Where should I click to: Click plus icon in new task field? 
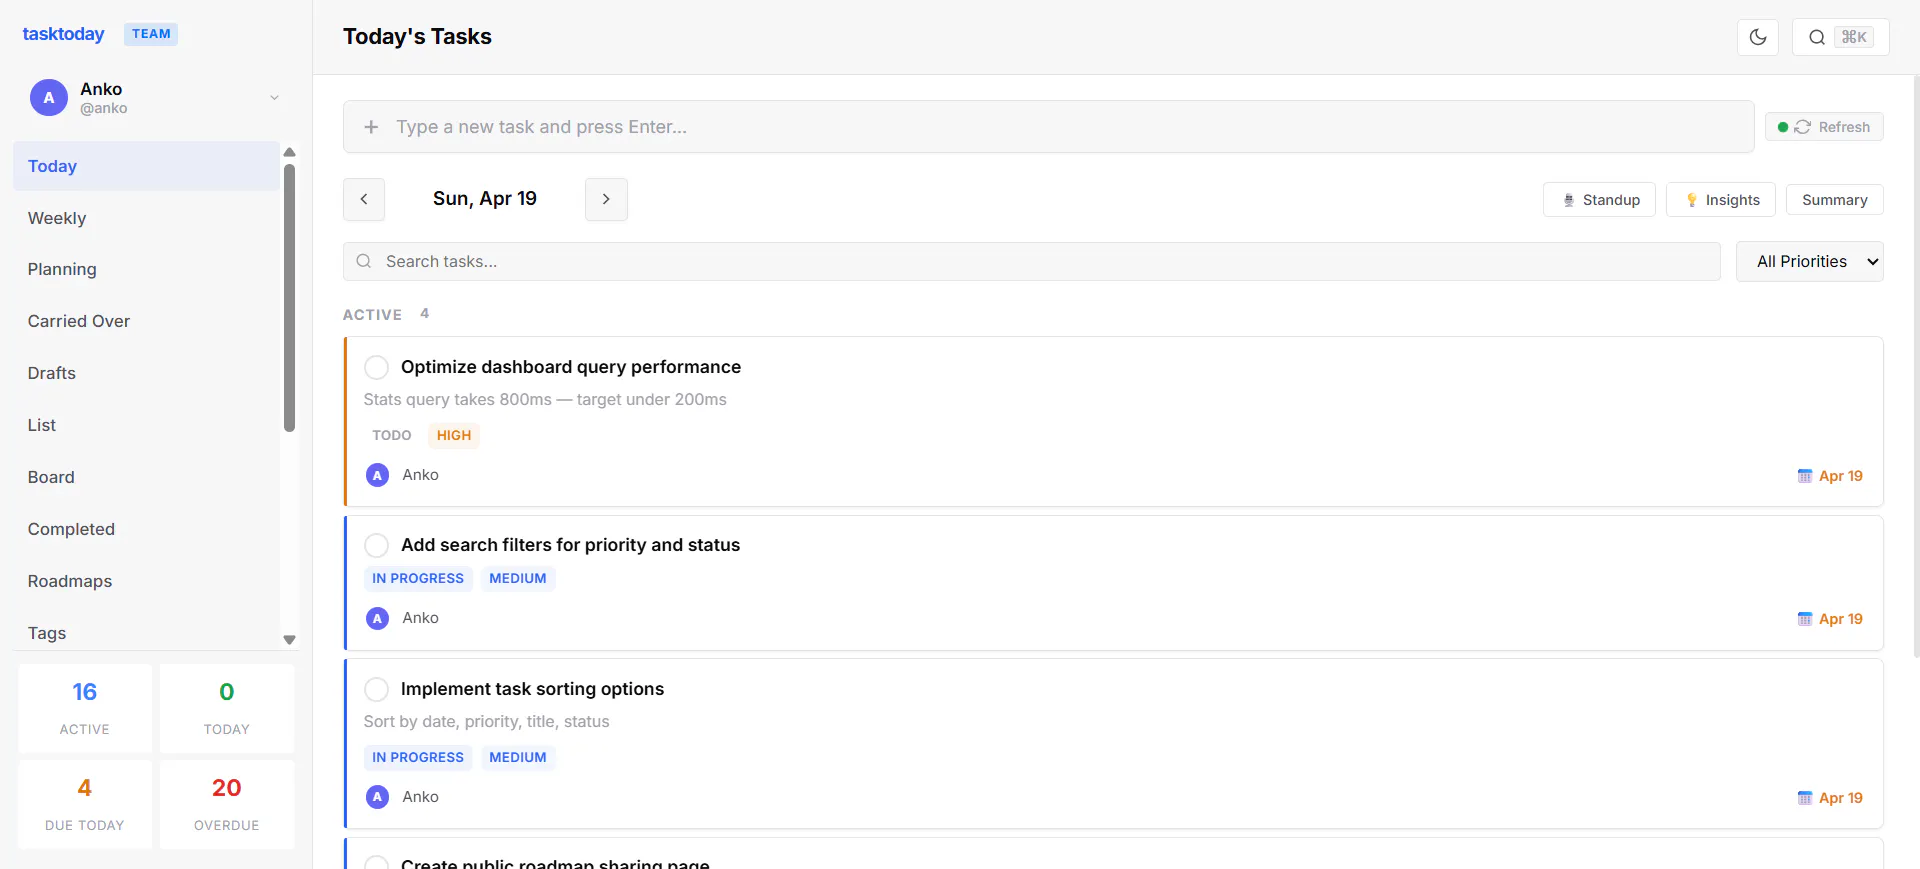coord(371,127)
